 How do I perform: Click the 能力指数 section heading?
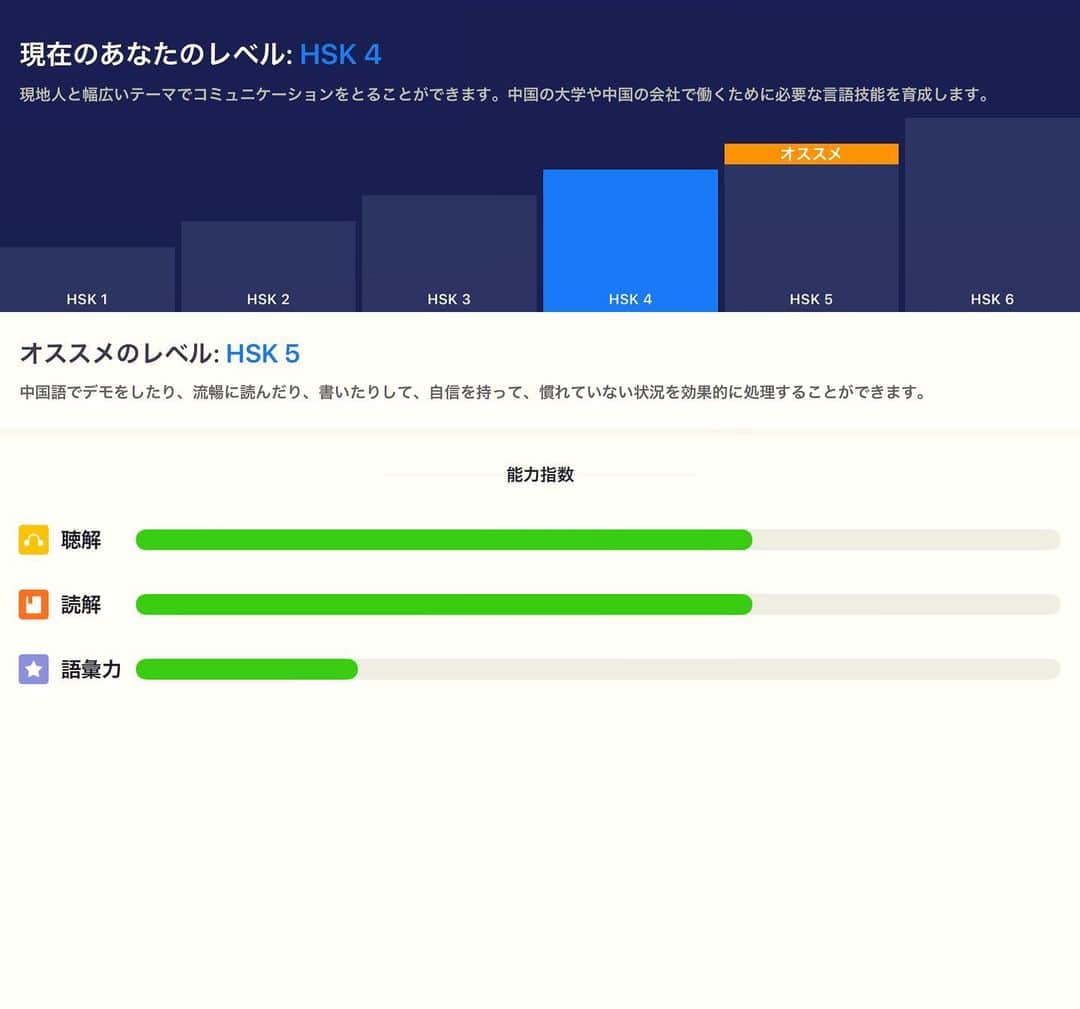click(x=540, y=475)
